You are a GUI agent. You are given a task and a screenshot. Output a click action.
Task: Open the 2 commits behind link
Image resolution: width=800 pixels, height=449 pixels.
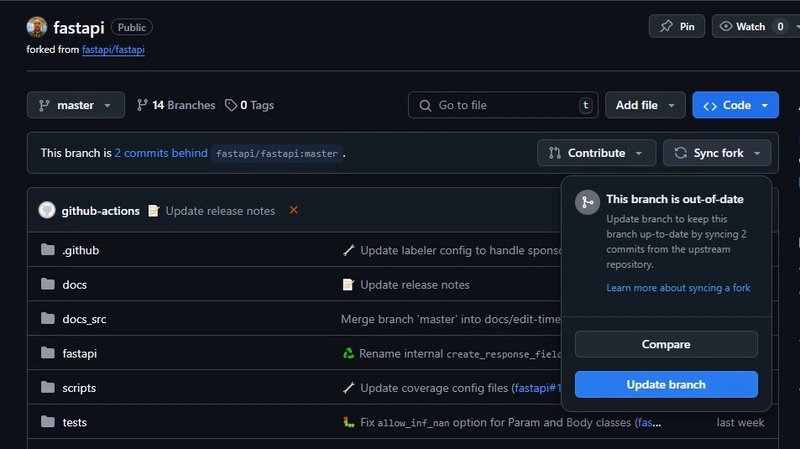click(x=161, y=153)
